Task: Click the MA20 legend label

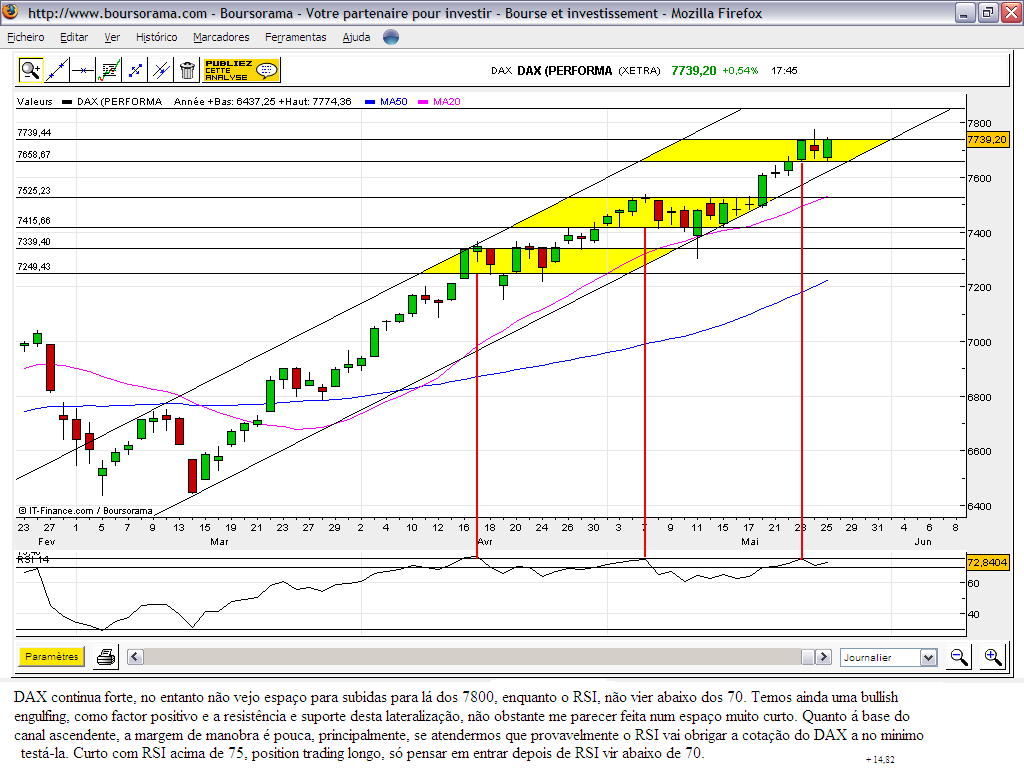Action: tap(447, 101)
